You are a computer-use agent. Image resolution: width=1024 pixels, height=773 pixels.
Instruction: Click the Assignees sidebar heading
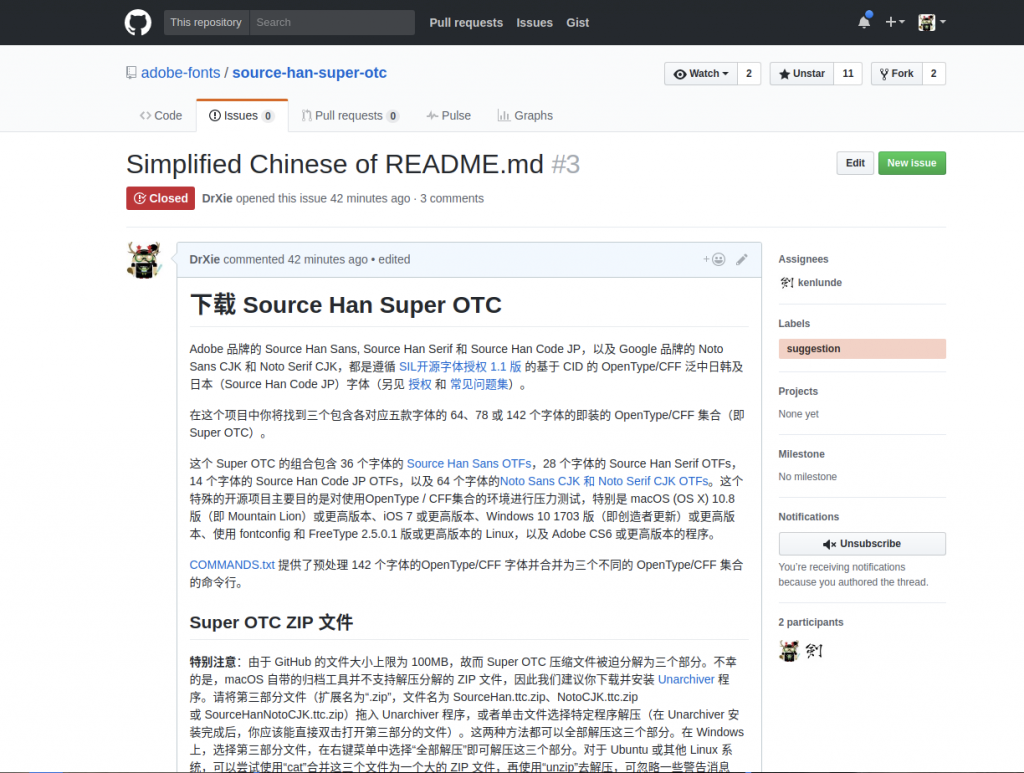(803, 259)
